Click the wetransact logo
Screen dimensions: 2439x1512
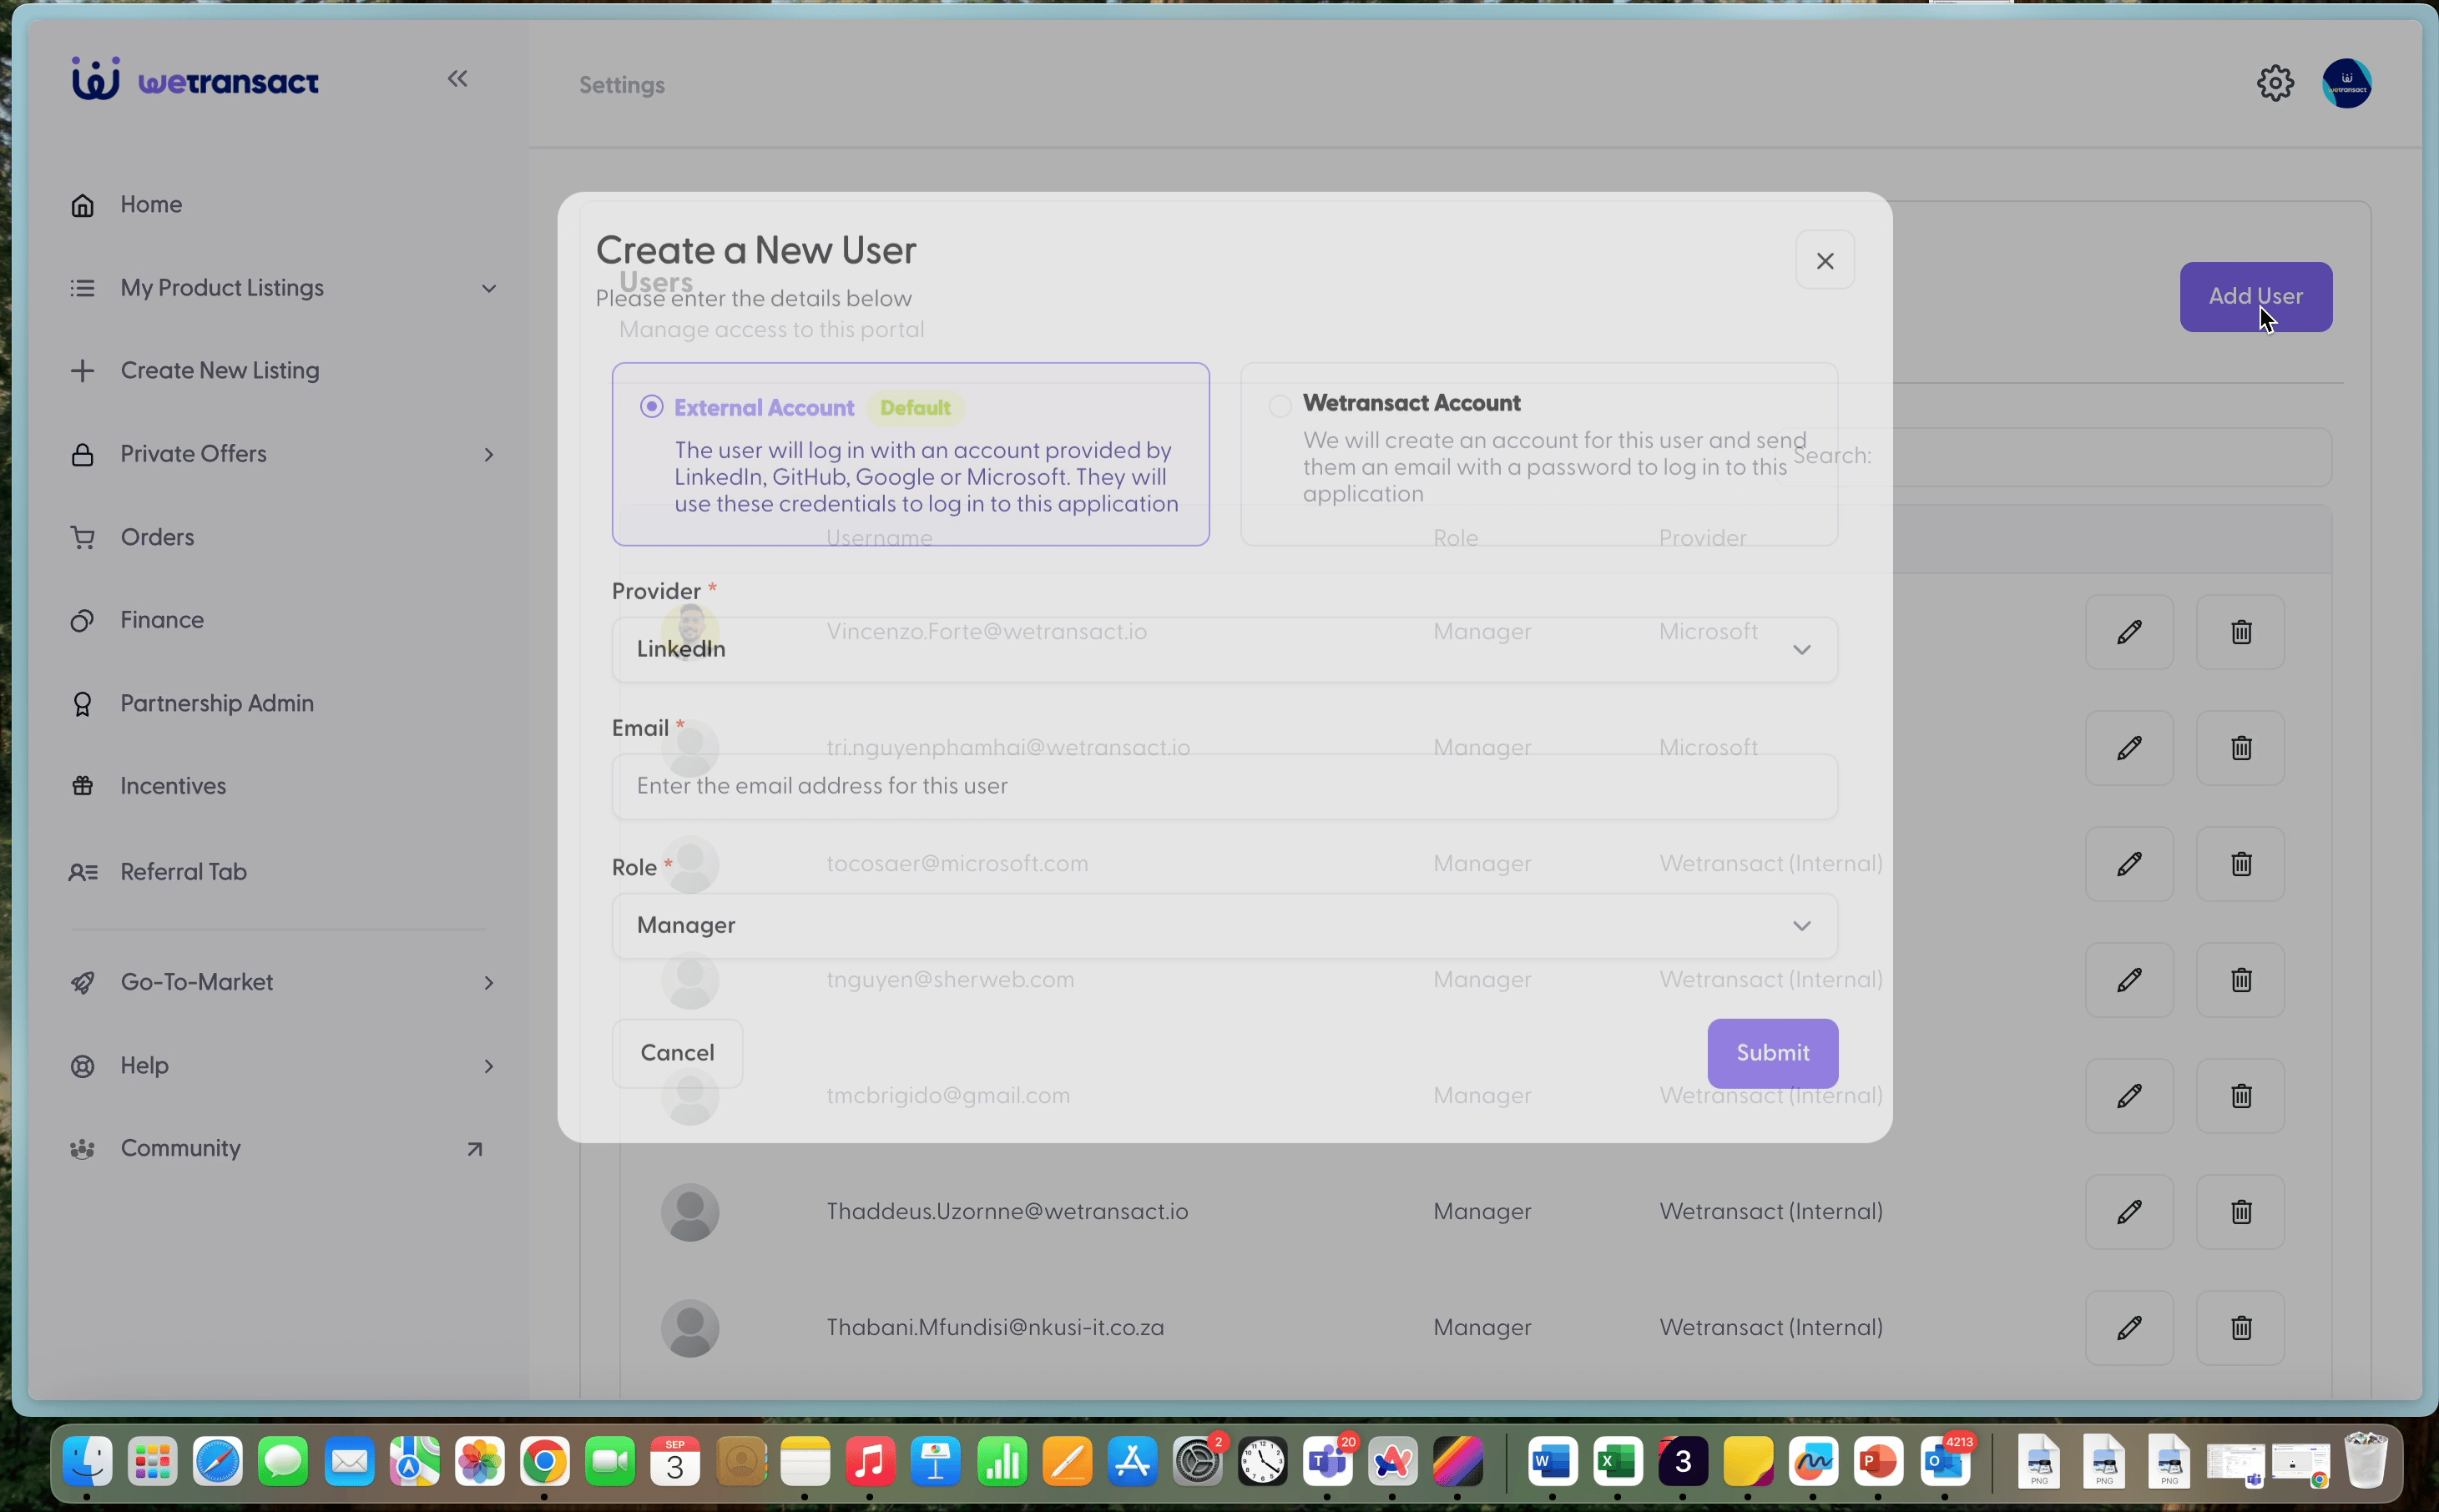pos(195,80)
